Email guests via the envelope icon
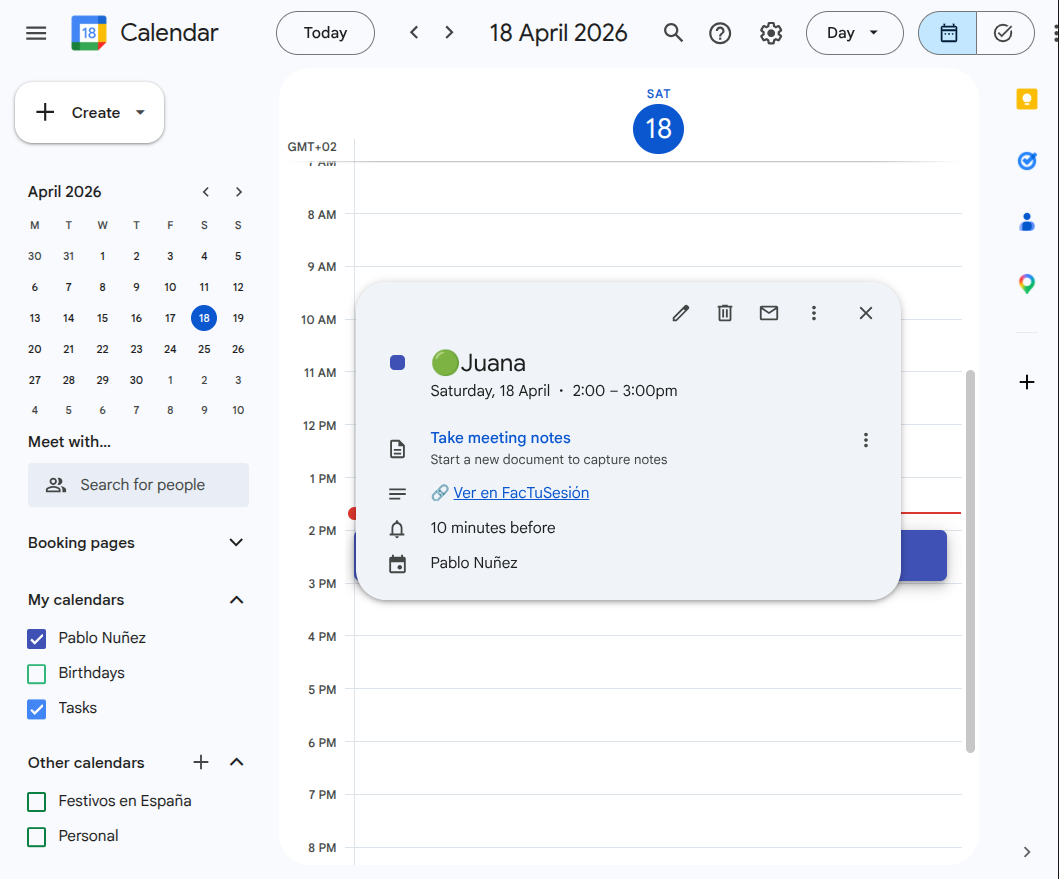This screenshot has height=879, width=1059. 768,313
